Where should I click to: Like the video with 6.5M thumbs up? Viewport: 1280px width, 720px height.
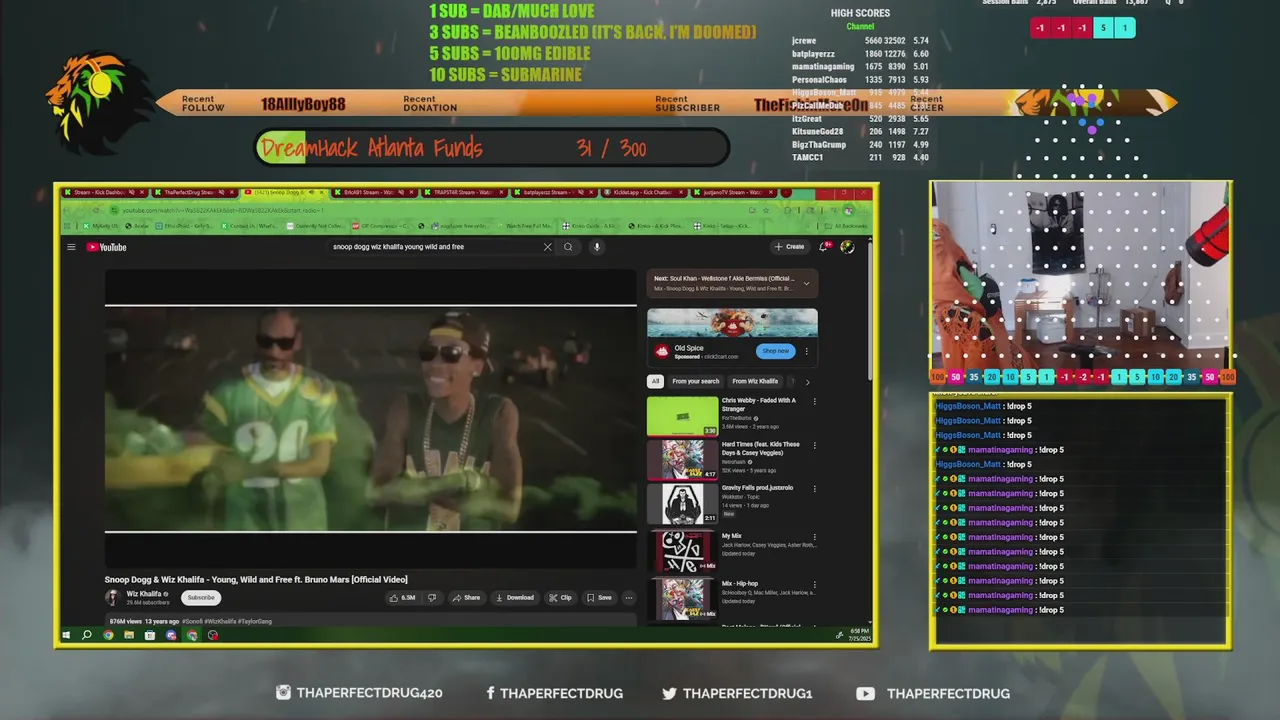[x=403, y=598]
